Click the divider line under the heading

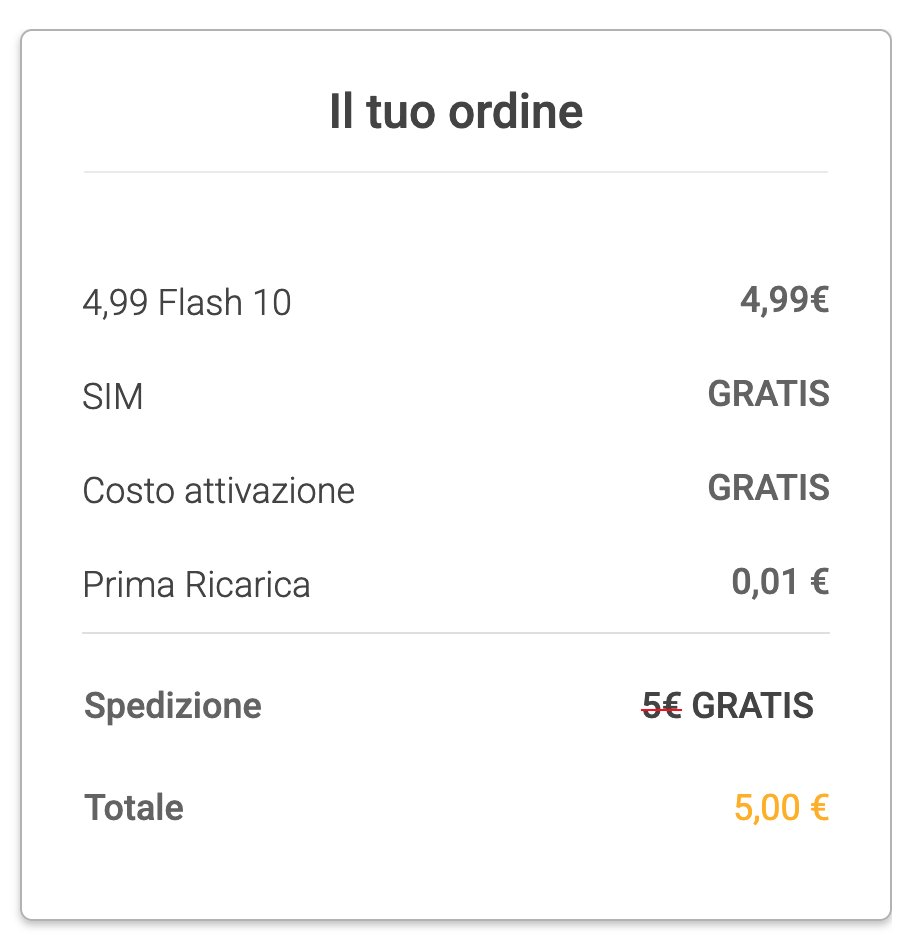(x=456, y=172)
